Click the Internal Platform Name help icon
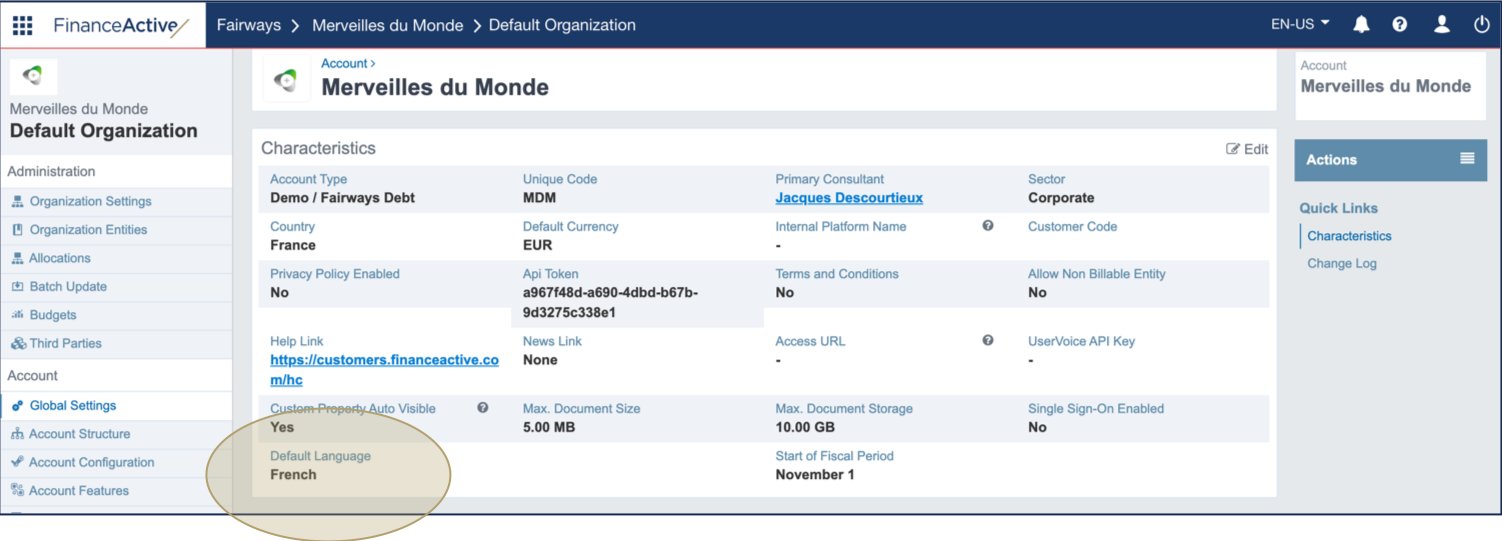1502x541 pixels. click(988, 226)
